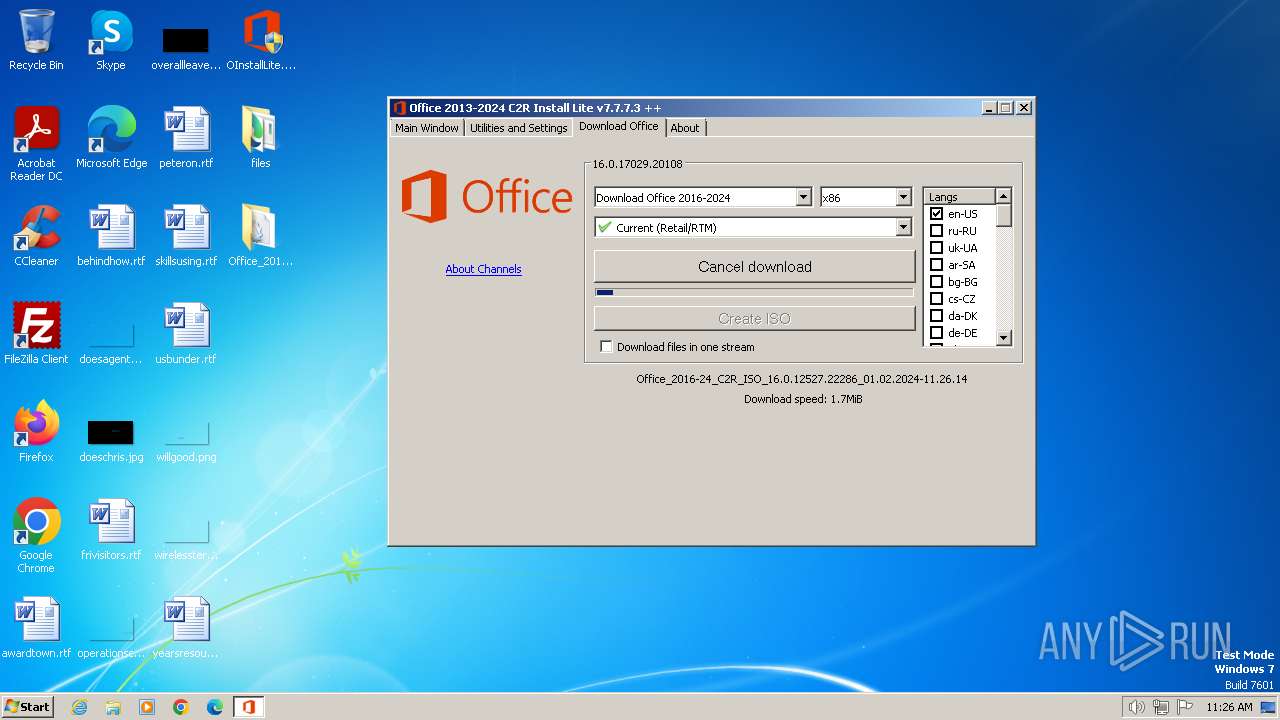Screen dimensions: 1280x720
Task: Check the ar-SA language checkbox
Action: tap(937, 265)
